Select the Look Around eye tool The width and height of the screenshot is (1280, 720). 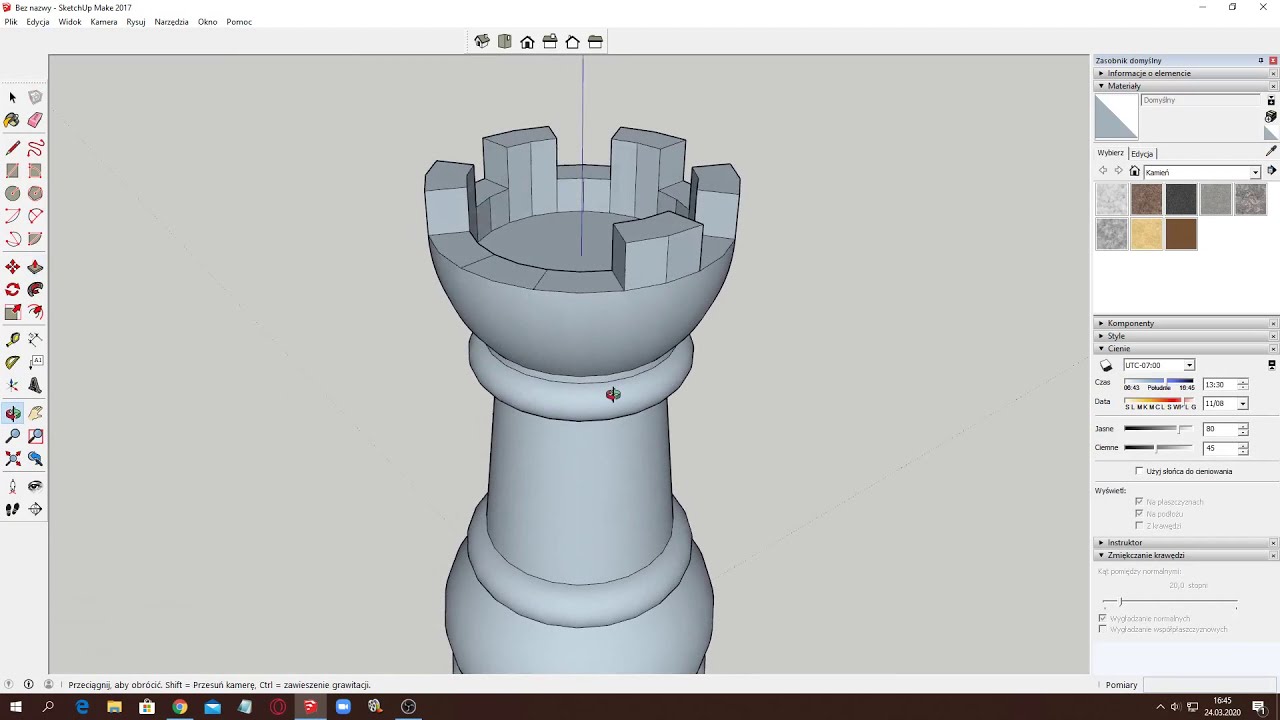tap(35, 486)
